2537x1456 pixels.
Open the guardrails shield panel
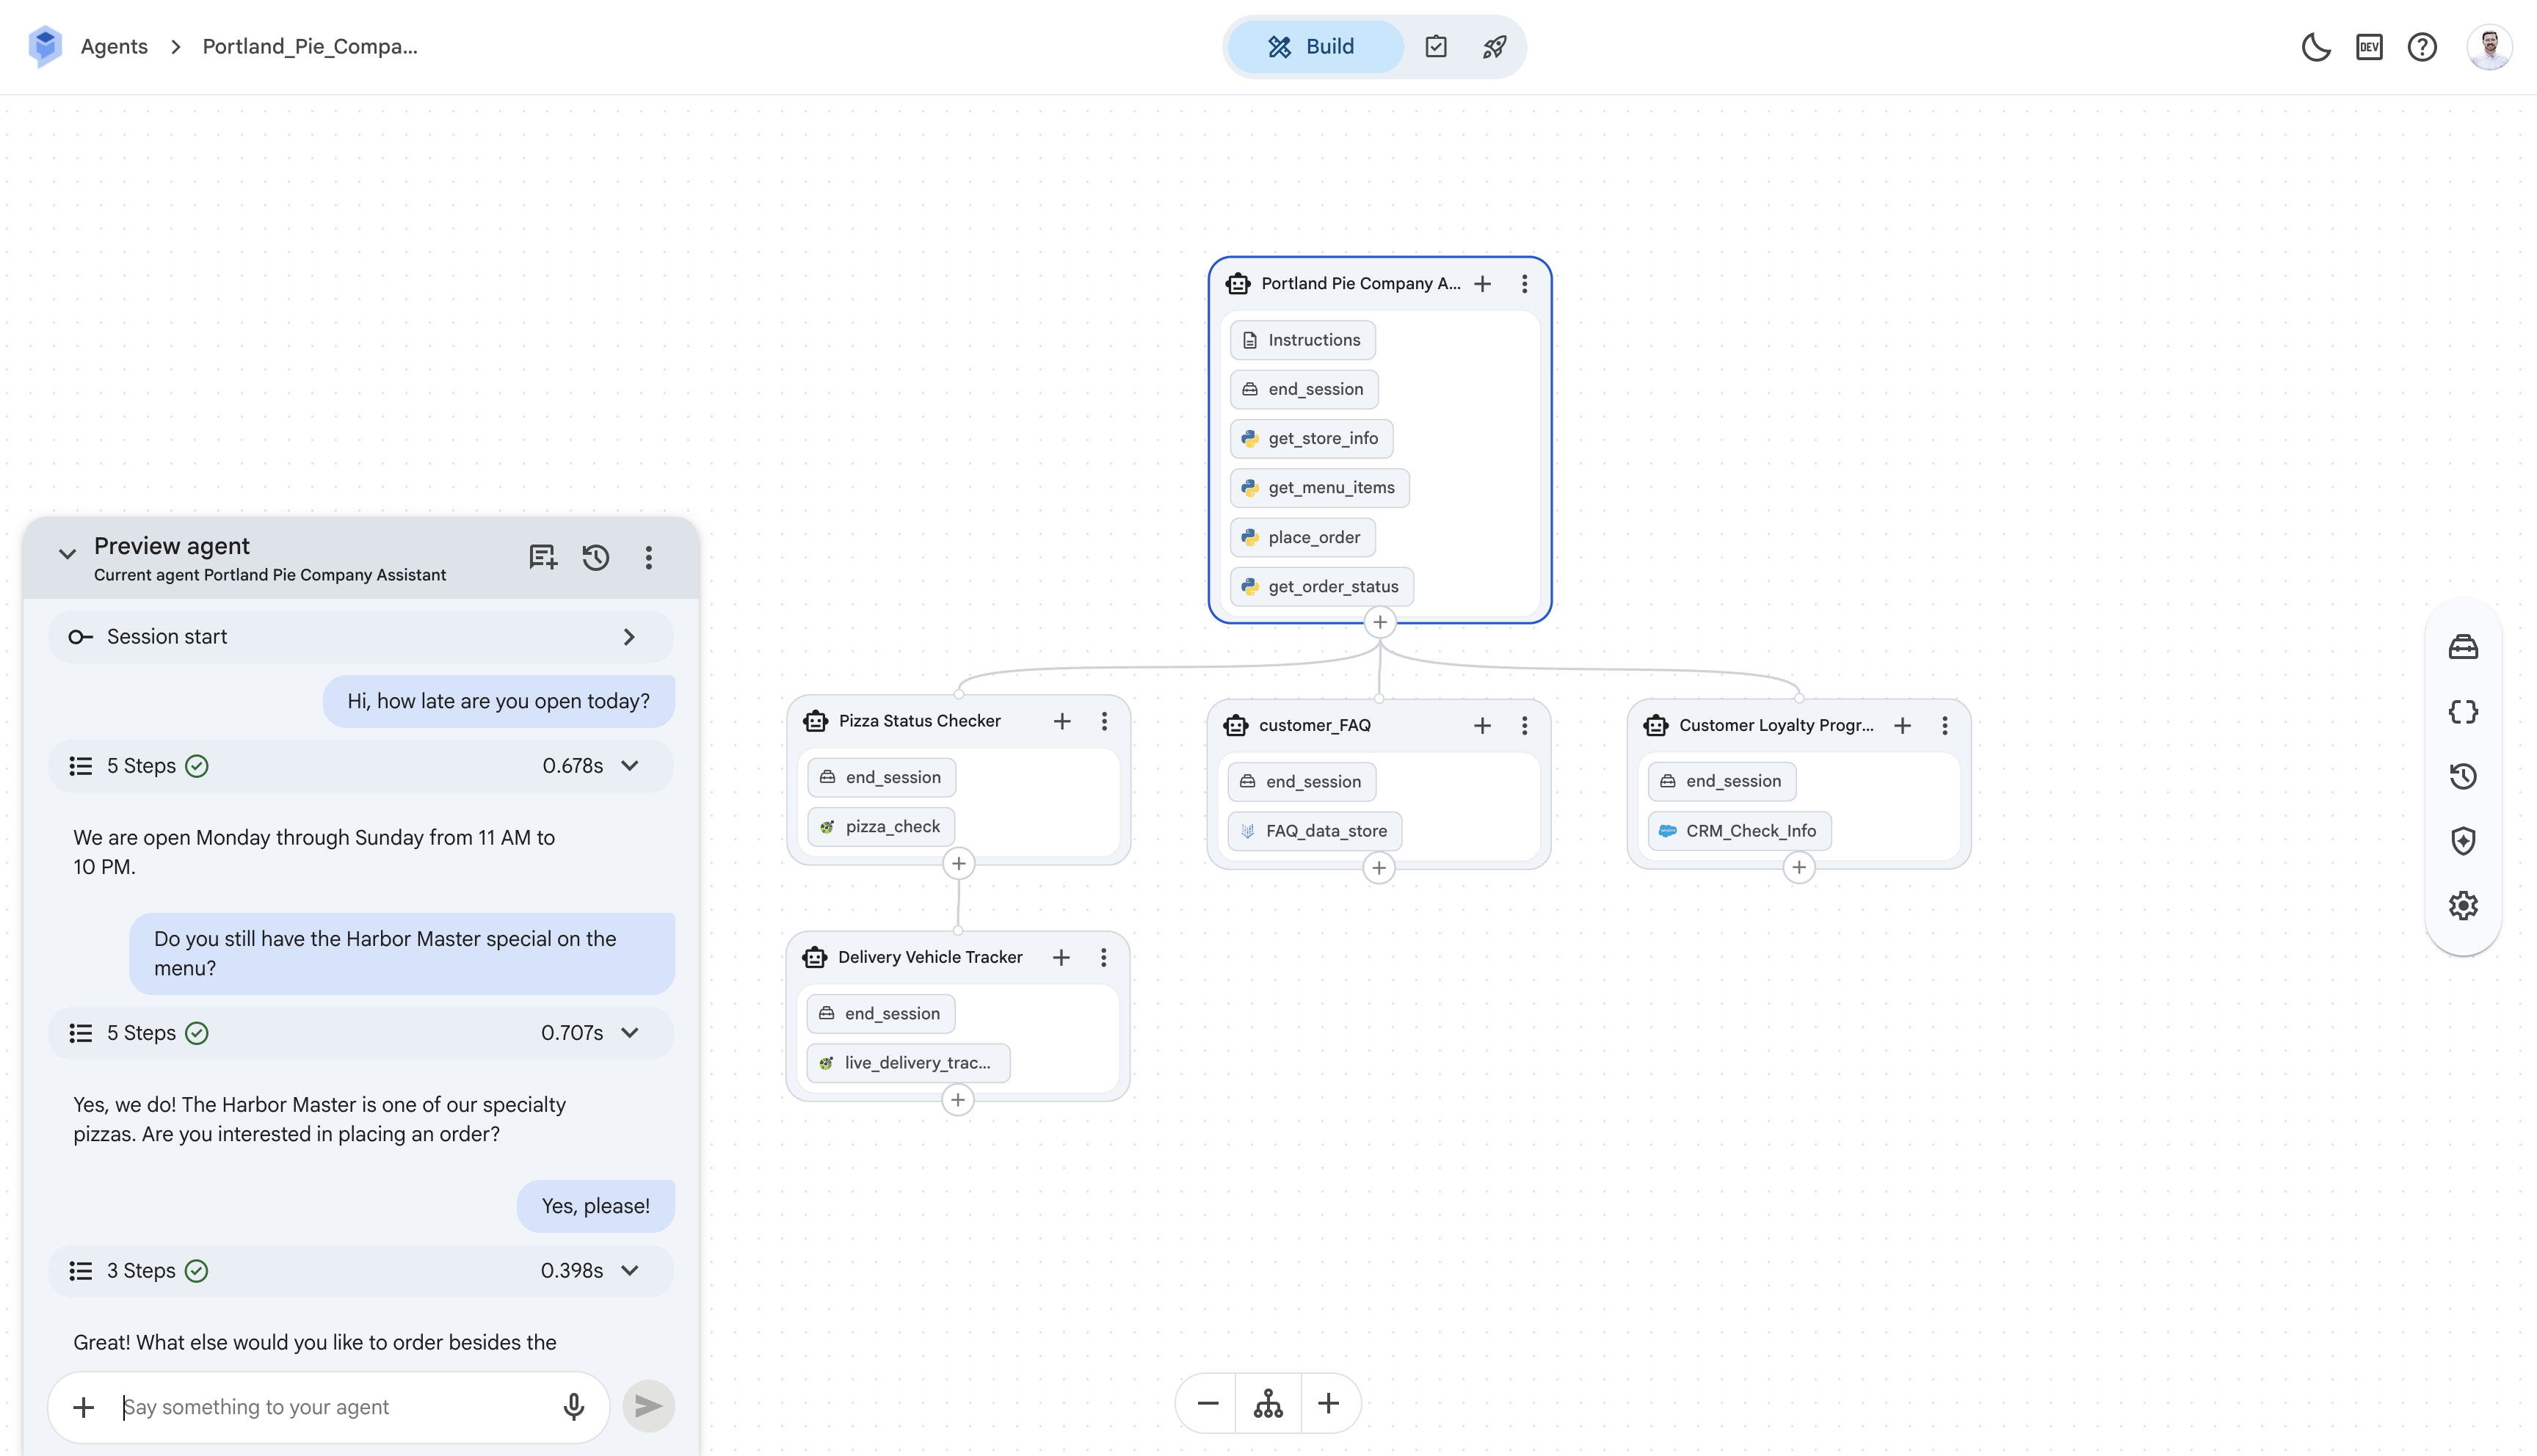(2464, 841)
